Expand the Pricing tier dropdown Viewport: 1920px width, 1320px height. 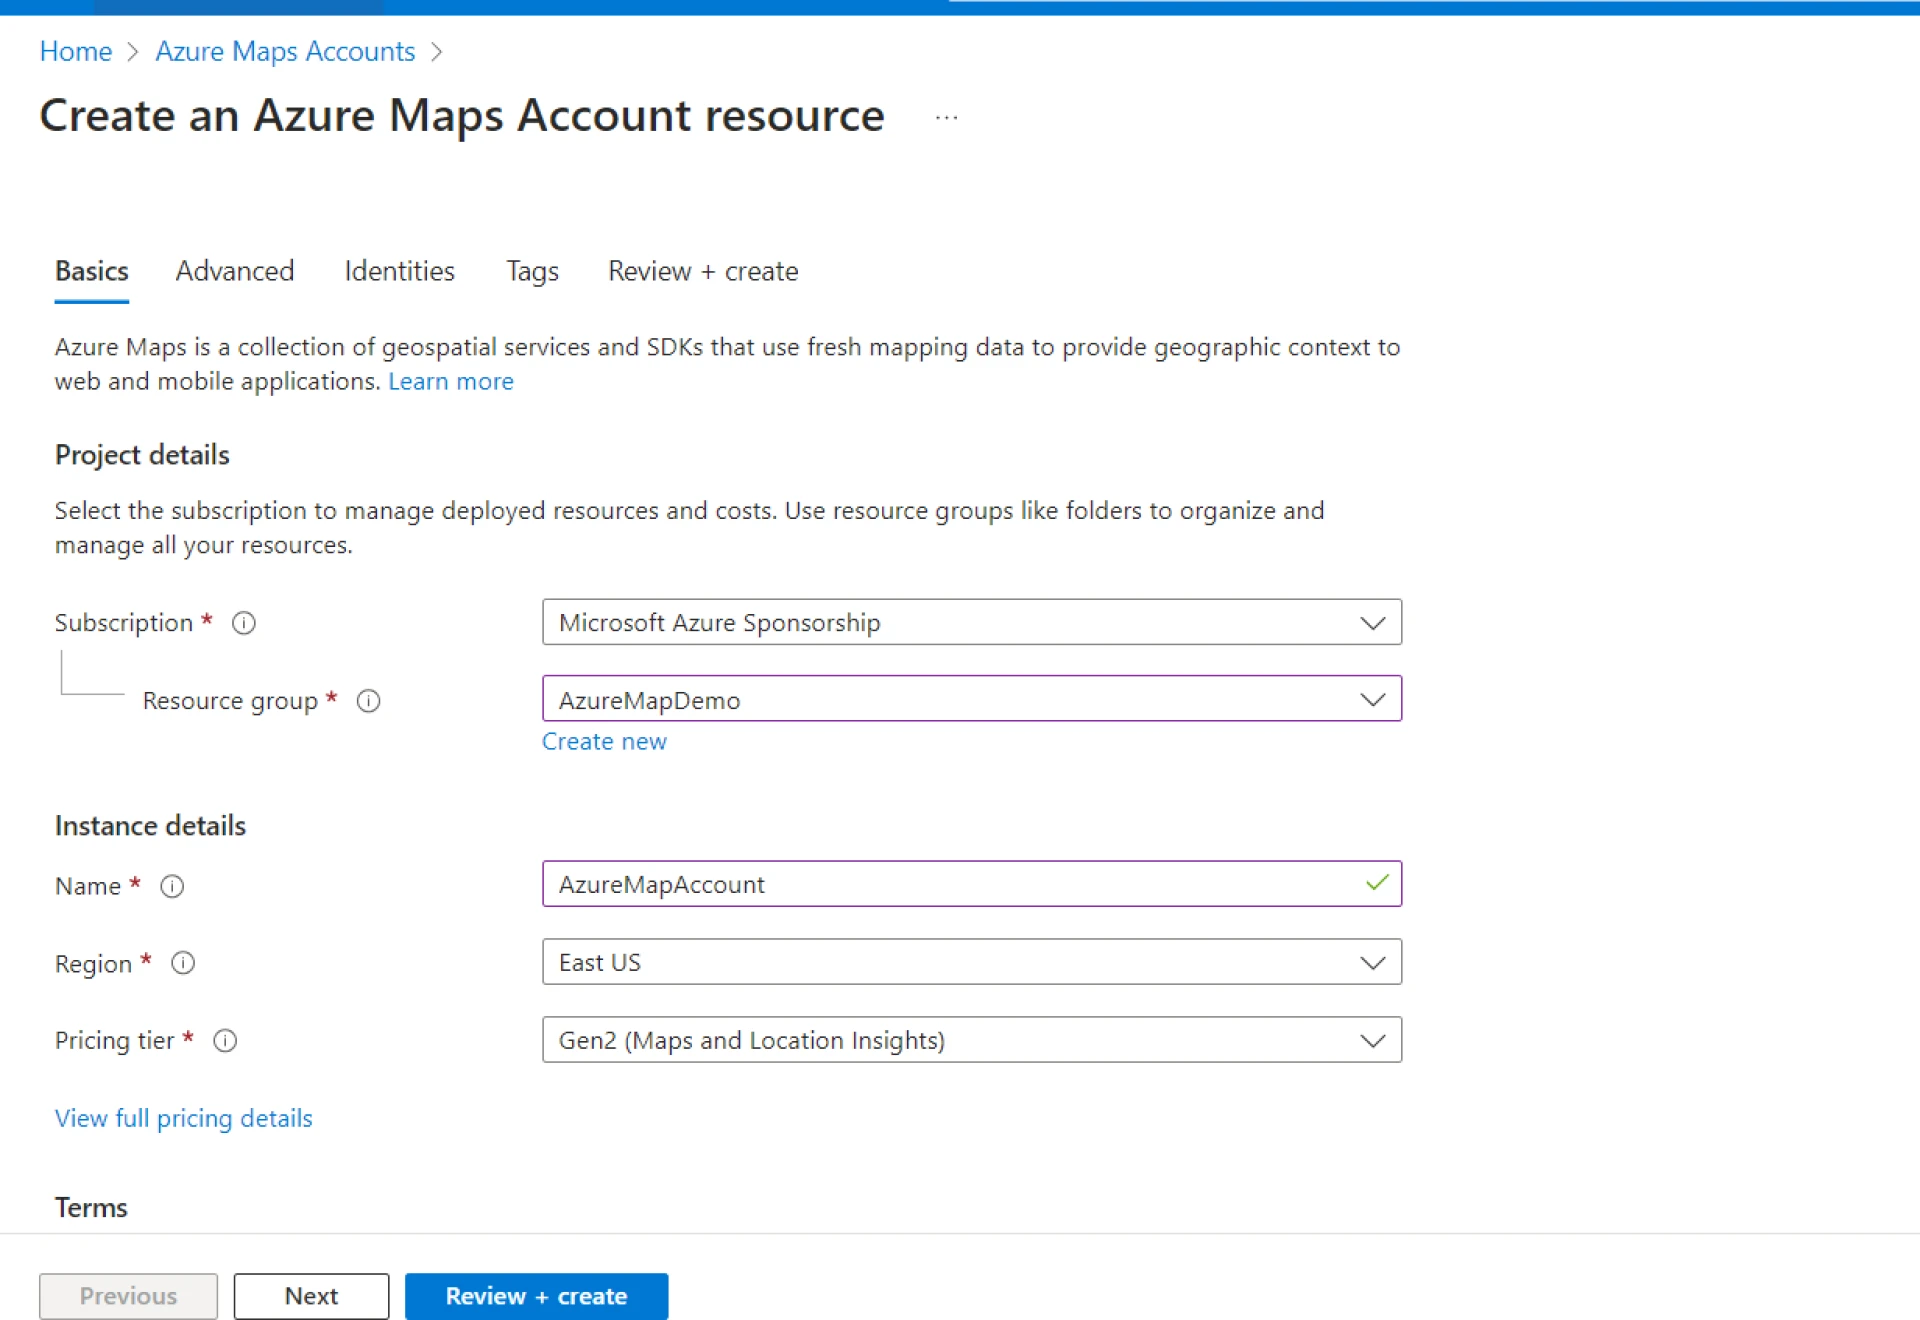1373,1040
